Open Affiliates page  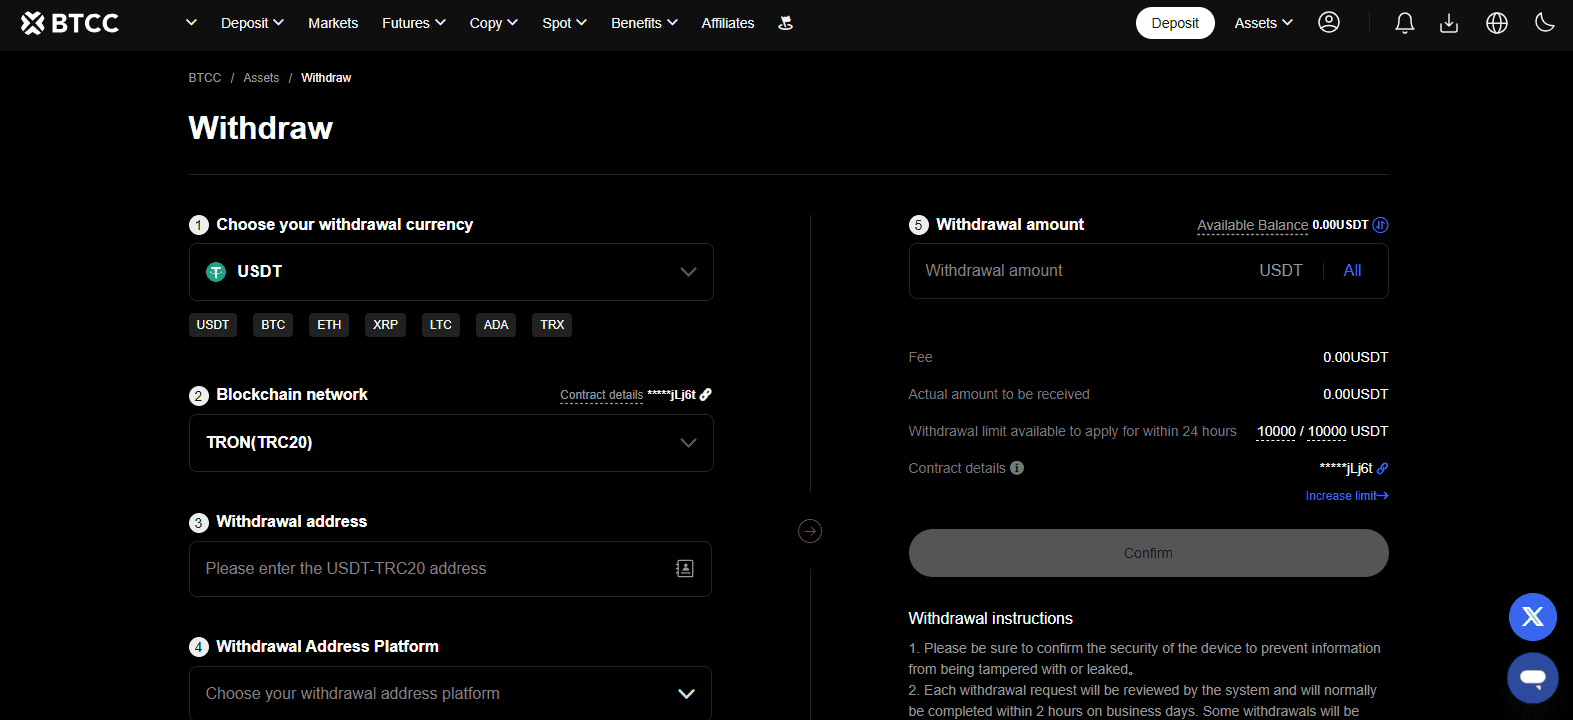coord(728,23)
